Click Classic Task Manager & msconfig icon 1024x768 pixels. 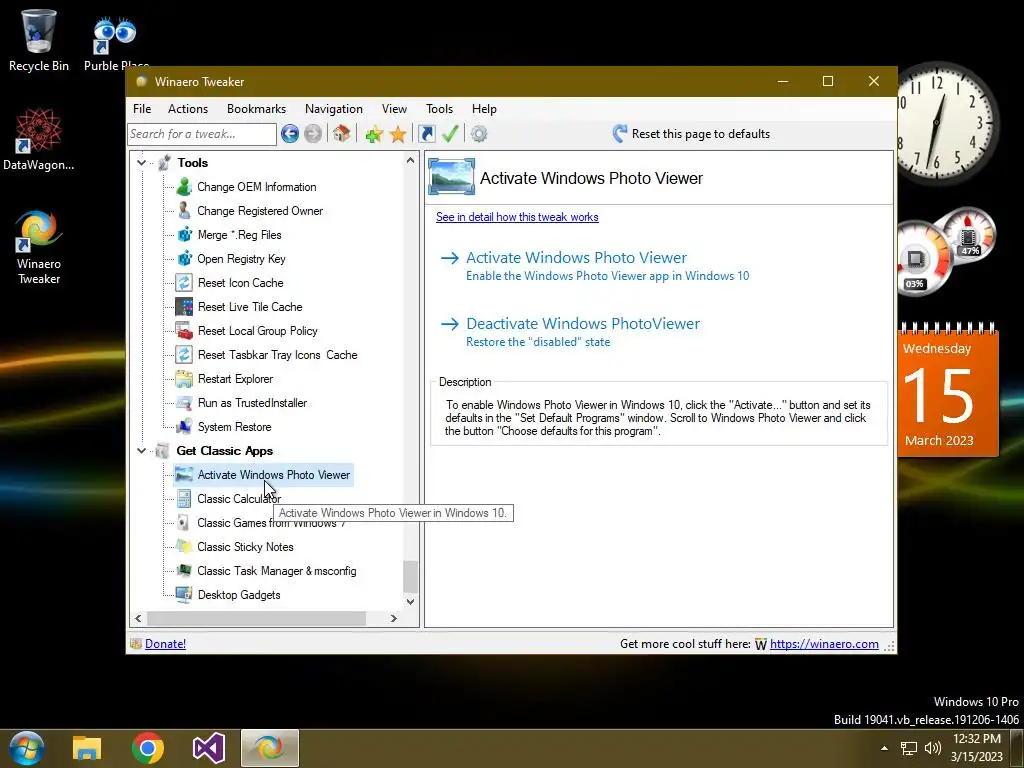coord(184,571)
